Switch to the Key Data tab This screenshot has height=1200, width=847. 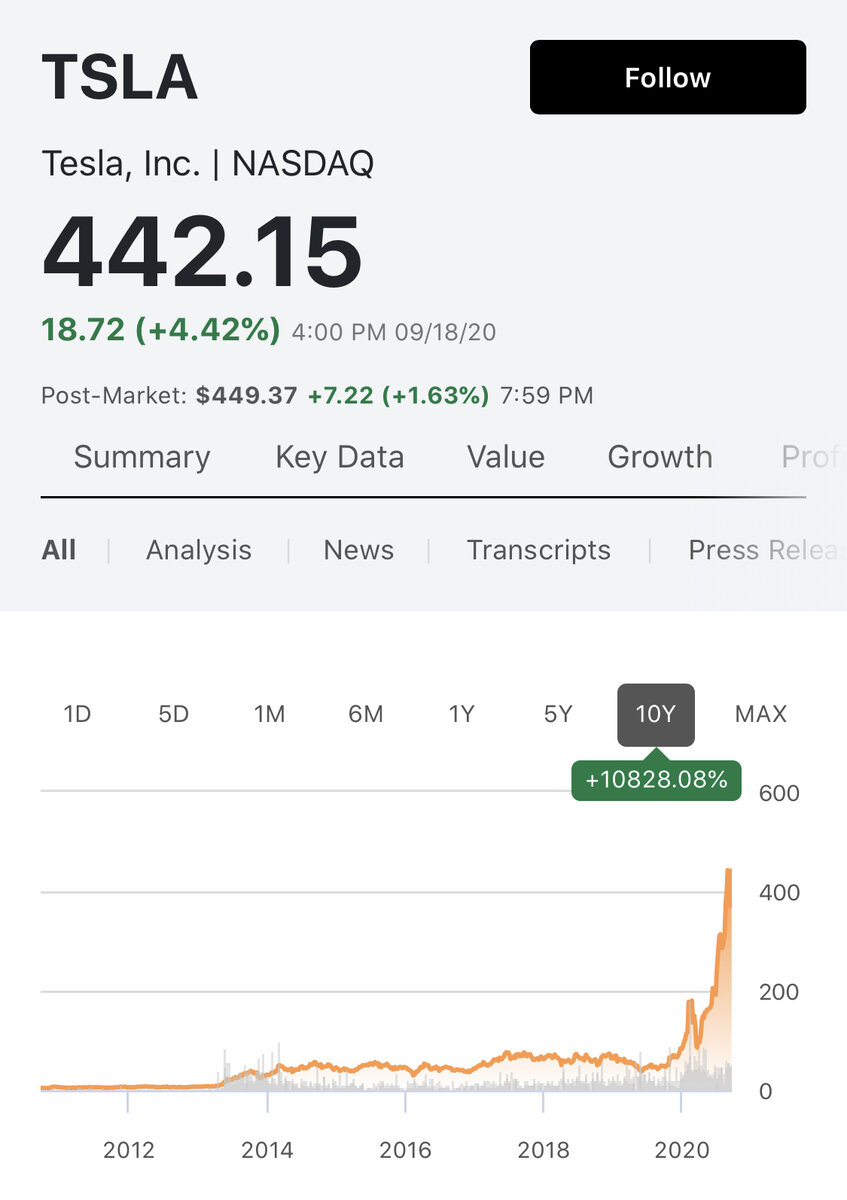pos(340,457)
